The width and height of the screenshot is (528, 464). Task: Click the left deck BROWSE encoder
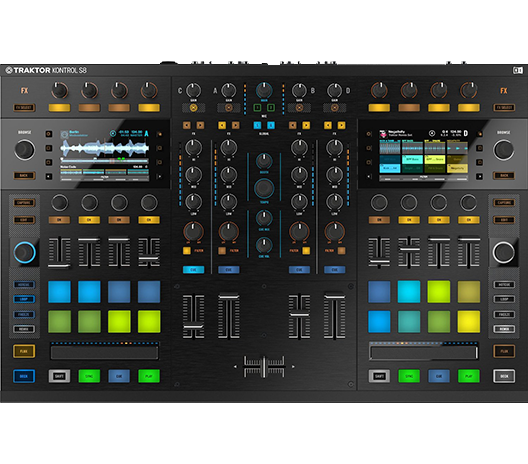tap(25, 150)
